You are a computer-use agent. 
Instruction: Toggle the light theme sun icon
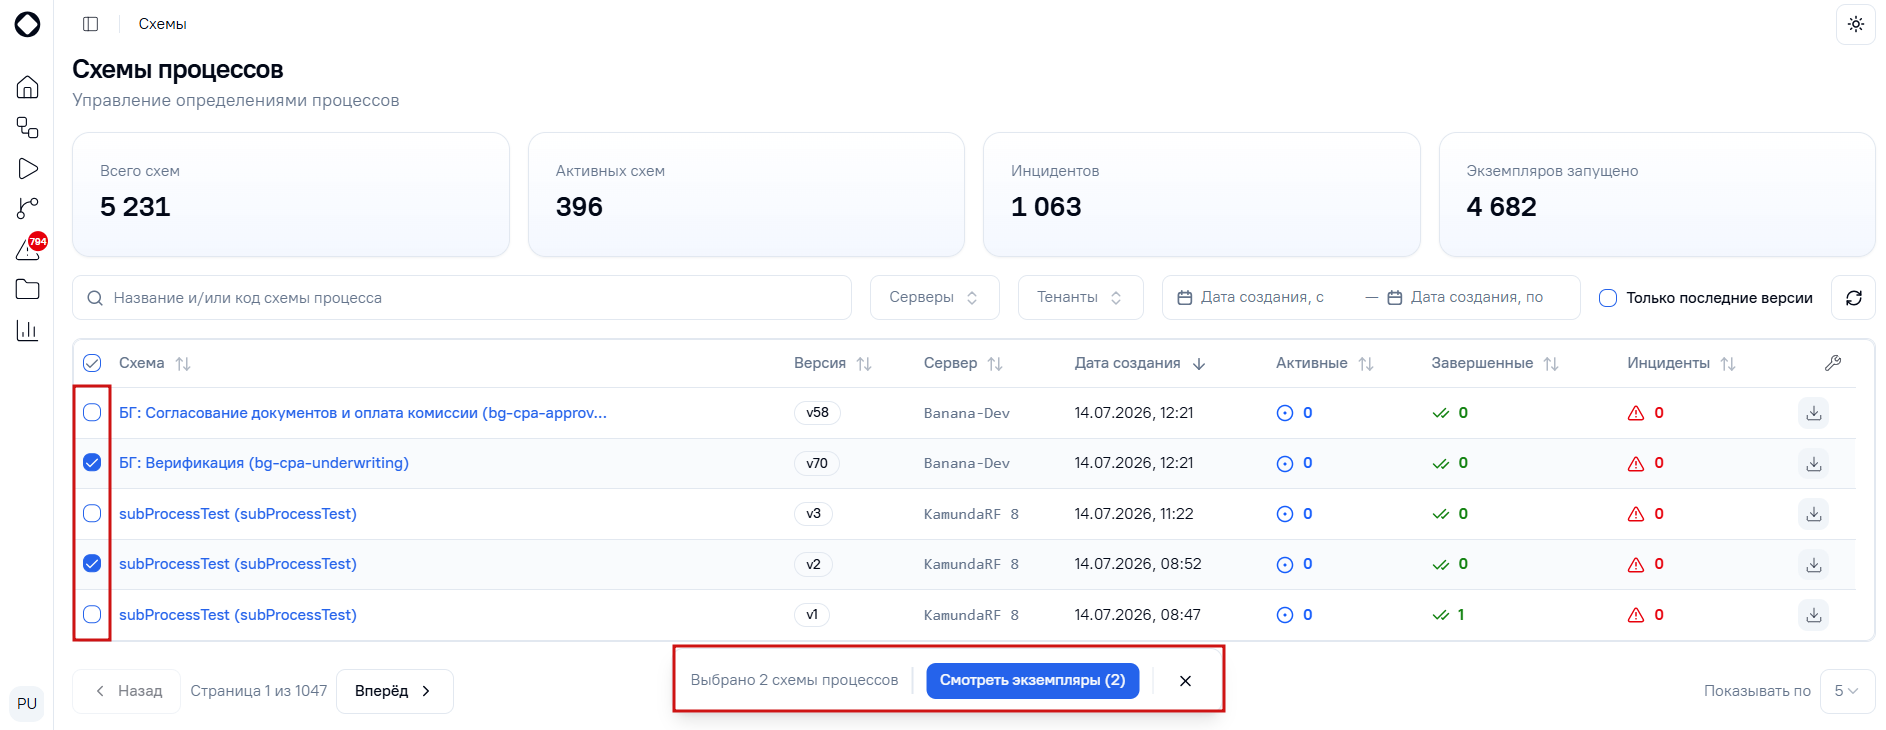(x=1856, y=24)
